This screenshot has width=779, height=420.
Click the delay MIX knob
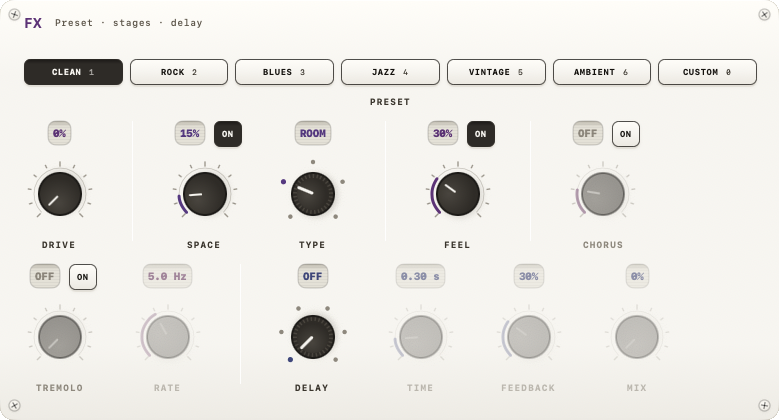click(637, 336)
